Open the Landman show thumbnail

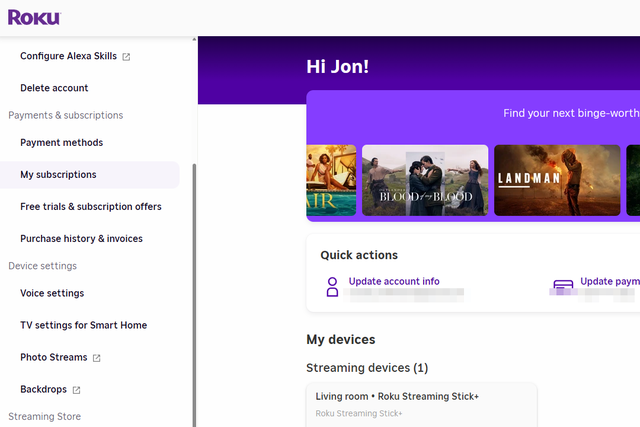tap(557, 180)
